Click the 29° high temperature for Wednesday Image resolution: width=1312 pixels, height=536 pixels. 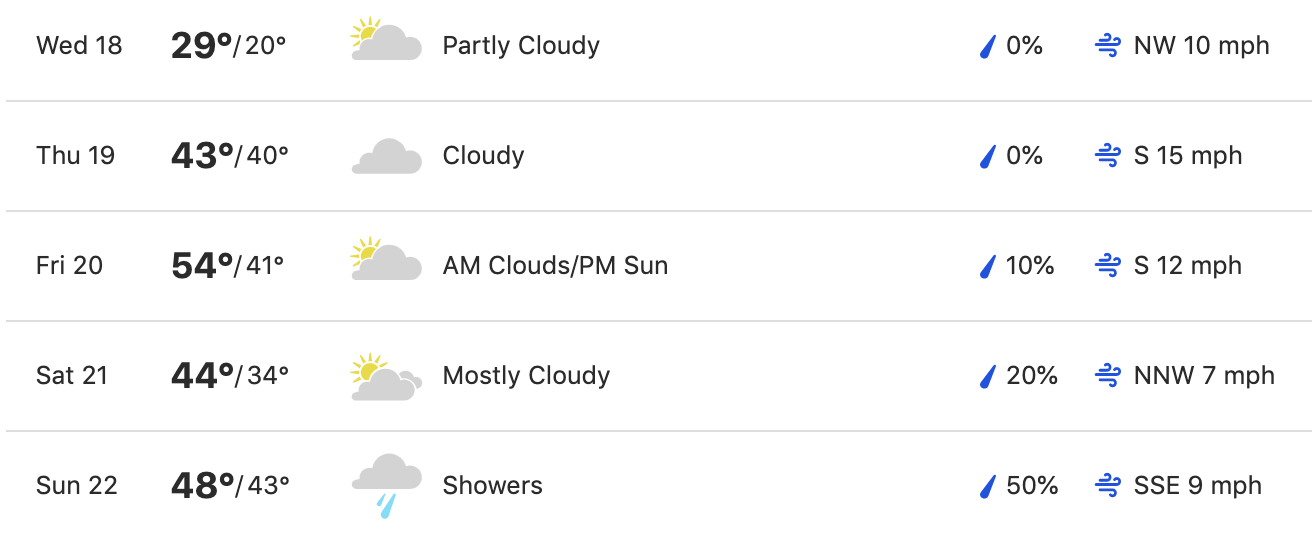[x=202, y=46]
